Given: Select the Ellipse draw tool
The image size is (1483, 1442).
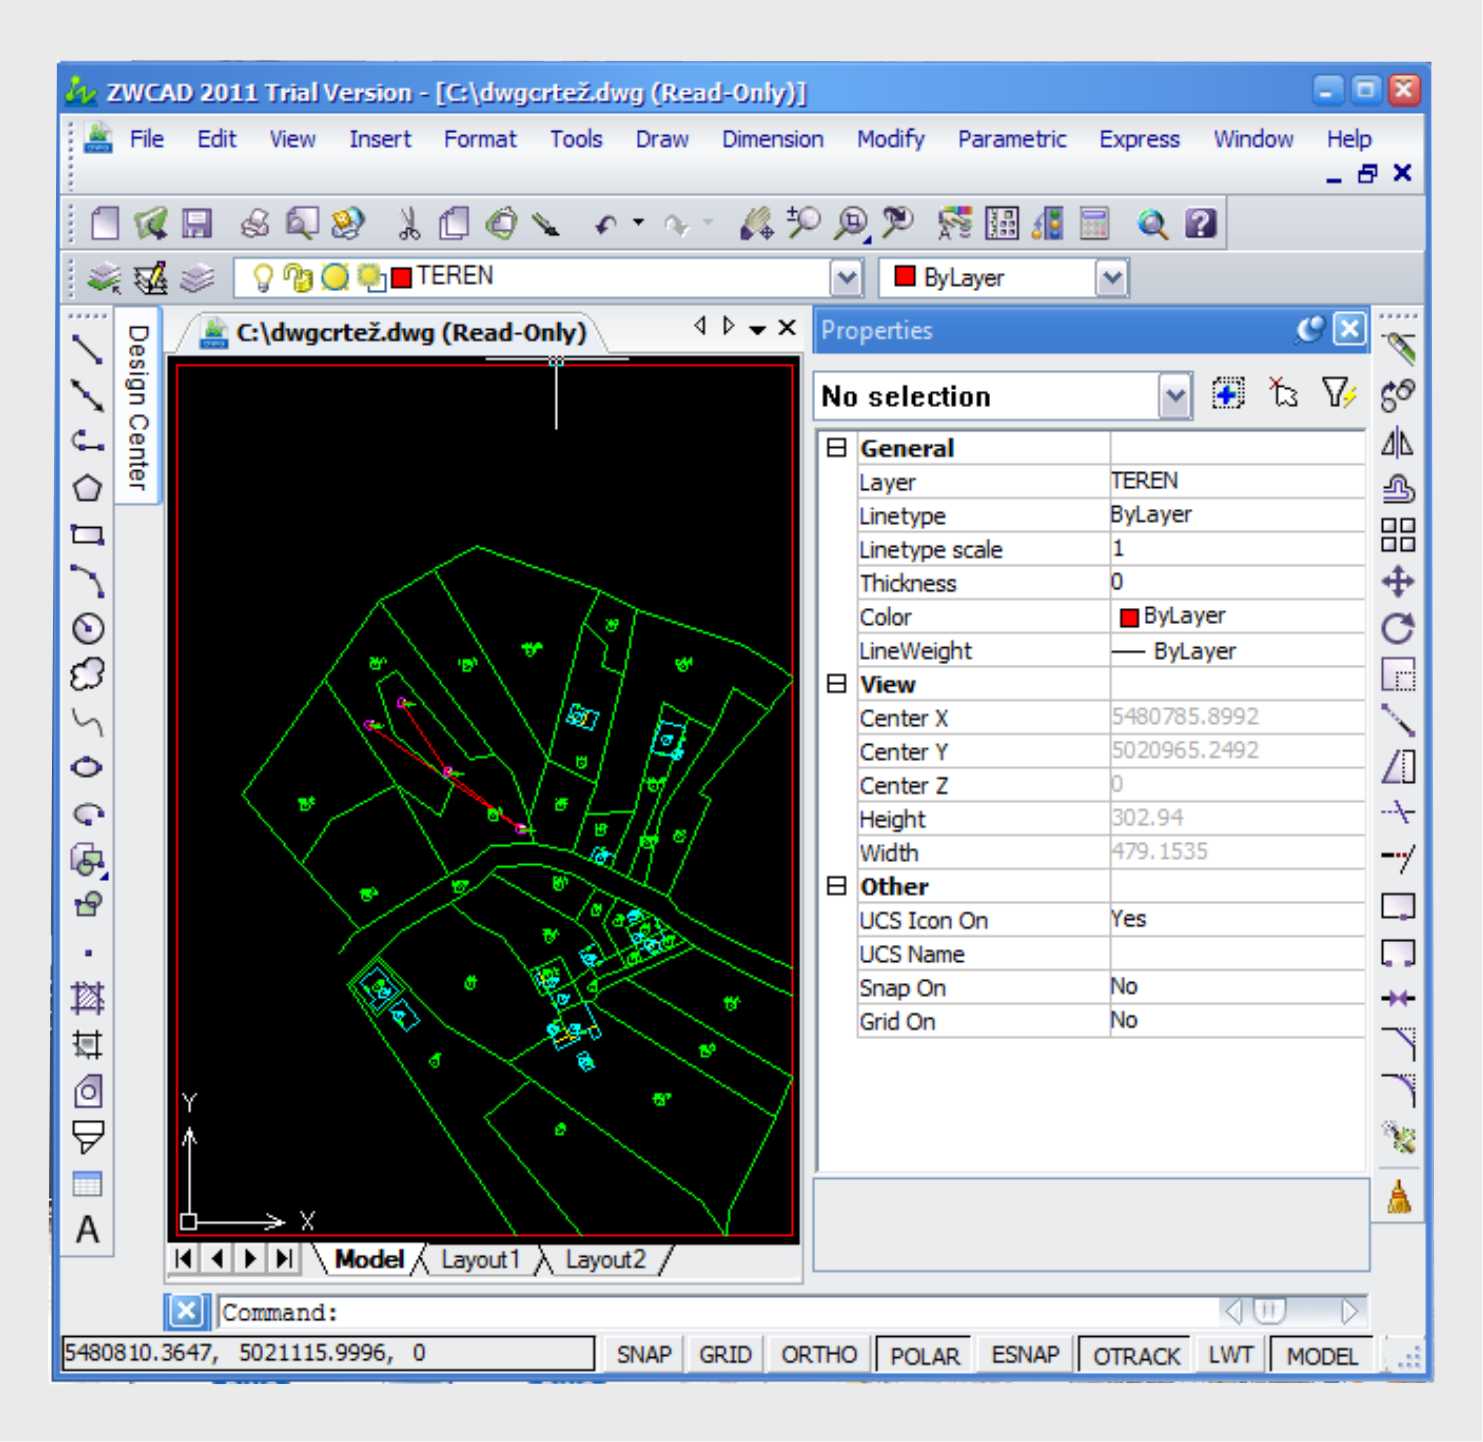Looking at the screenshot, I should click(x=87, y=767).
